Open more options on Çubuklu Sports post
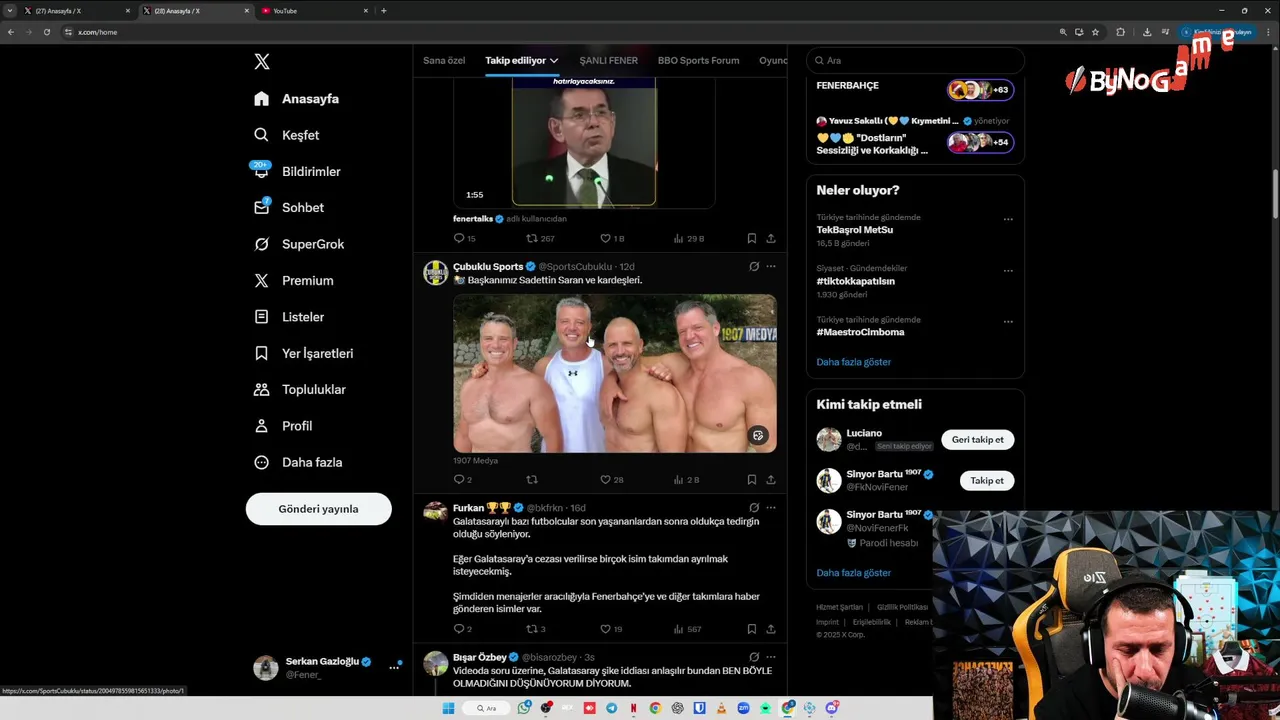This screenshot has height=720, width=1280. coord(771,267)
